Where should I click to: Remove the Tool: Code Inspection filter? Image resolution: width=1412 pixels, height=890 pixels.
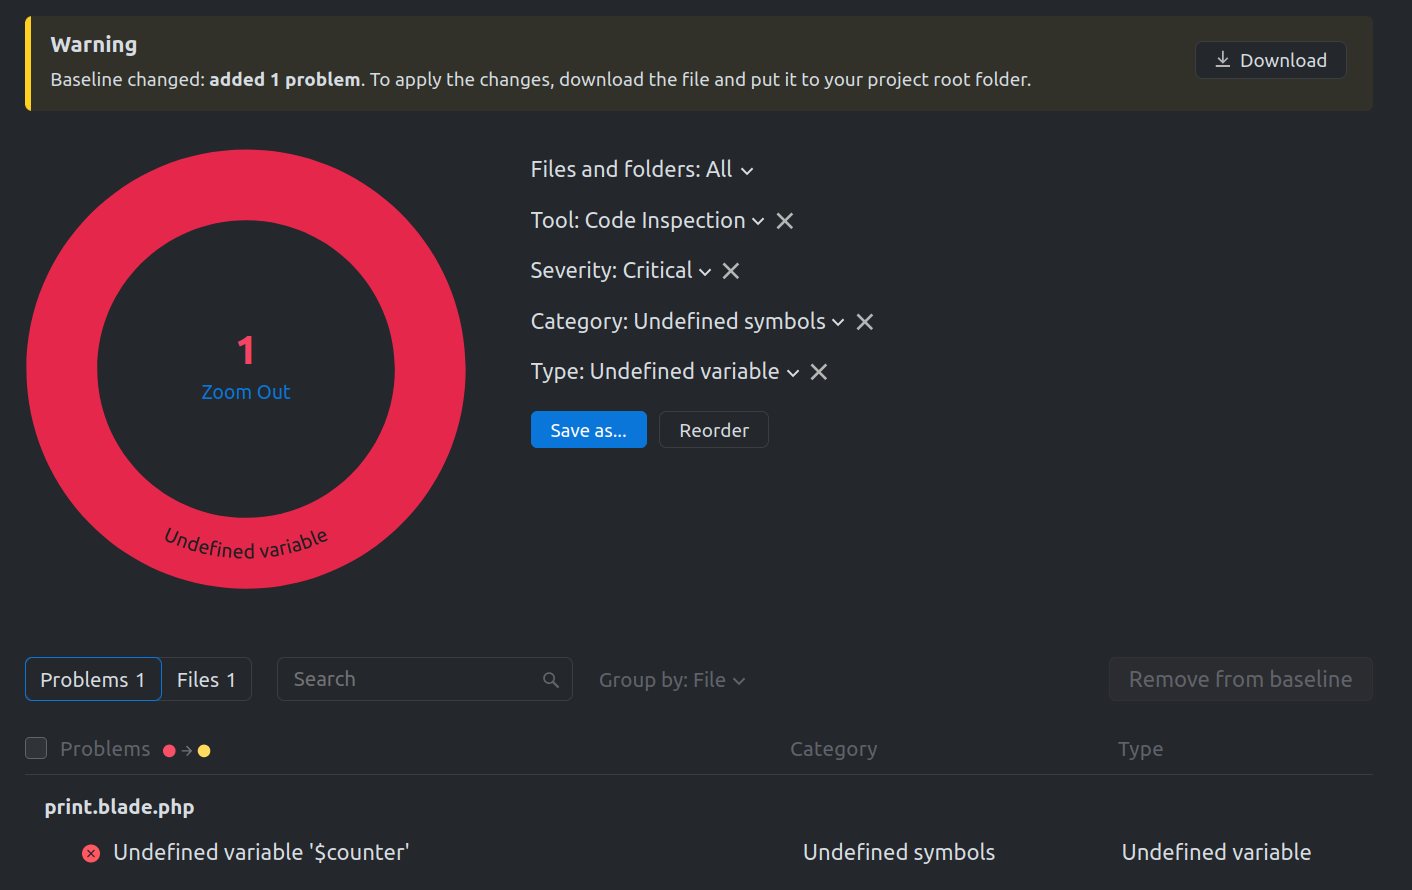point(784,220)
